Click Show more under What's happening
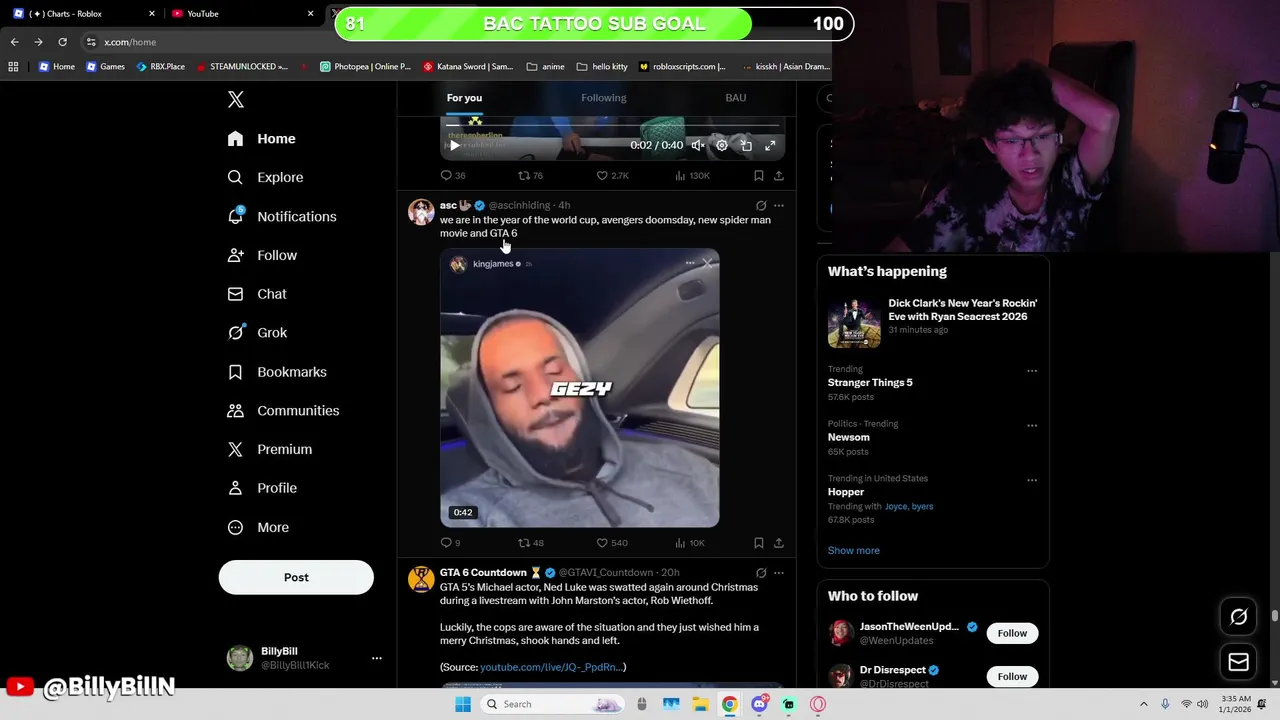 tap(854, 550)
